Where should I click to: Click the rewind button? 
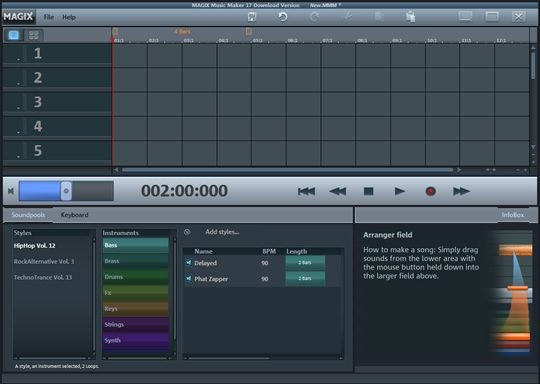[338, 191]
